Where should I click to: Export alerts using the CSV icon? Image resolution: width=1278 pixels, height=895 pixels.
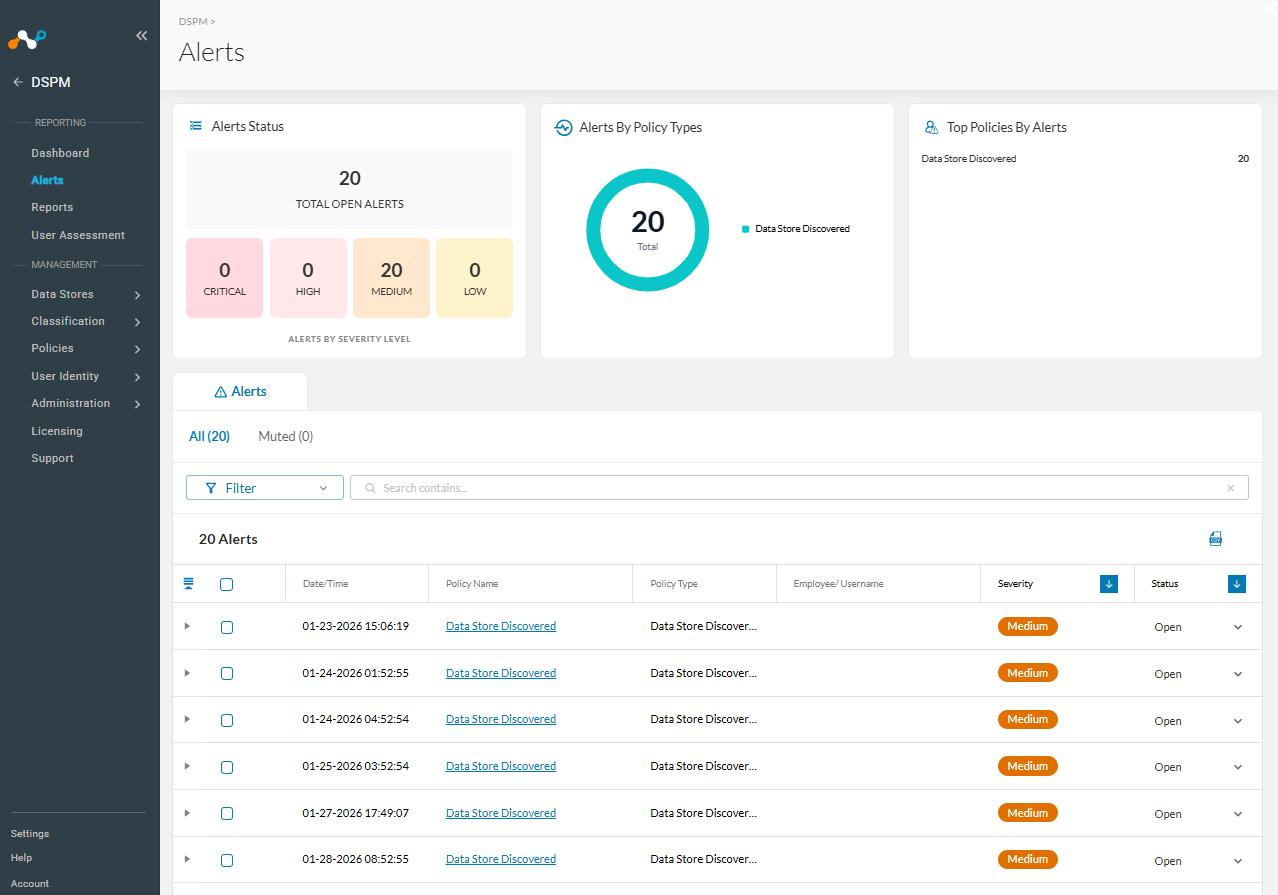(1216, 539)
